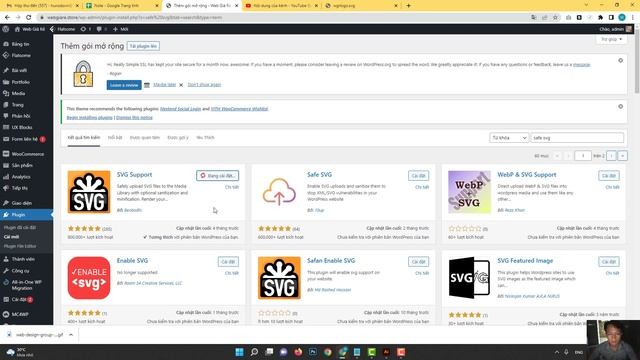Image resolution: width=640 pixels, height=360 pixels.
Task: Open WooCommerce in sidebar
Action: point(27,154)
